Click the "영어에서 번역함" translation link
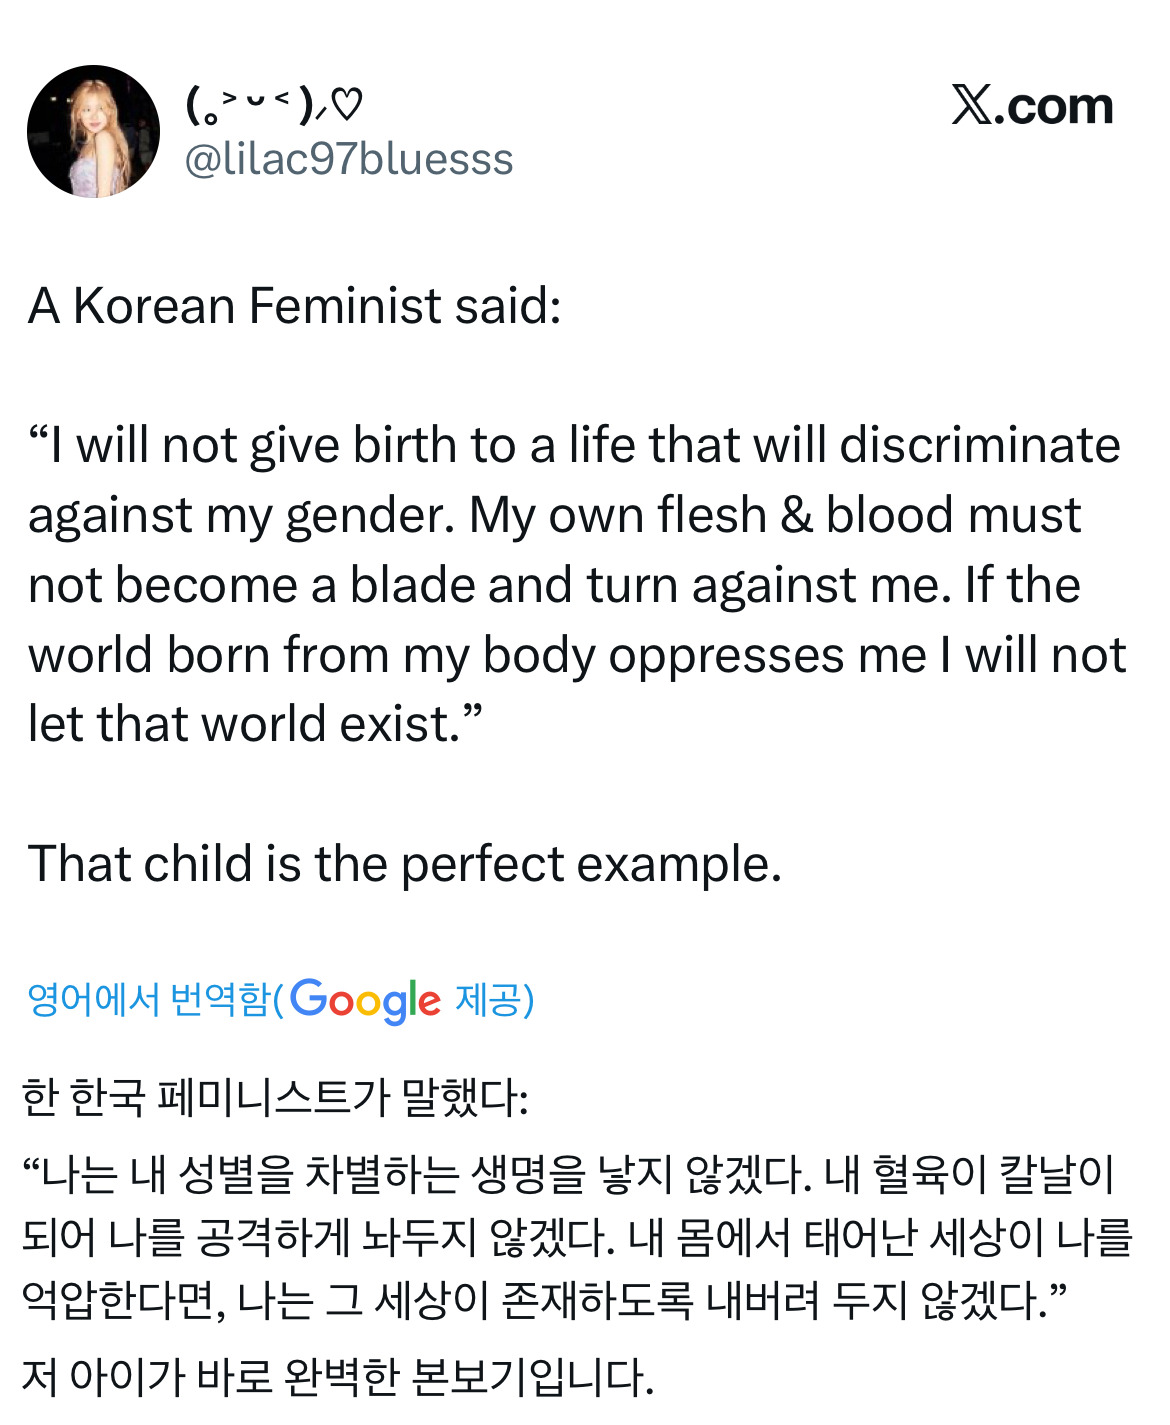 click(x=150, y=999)
